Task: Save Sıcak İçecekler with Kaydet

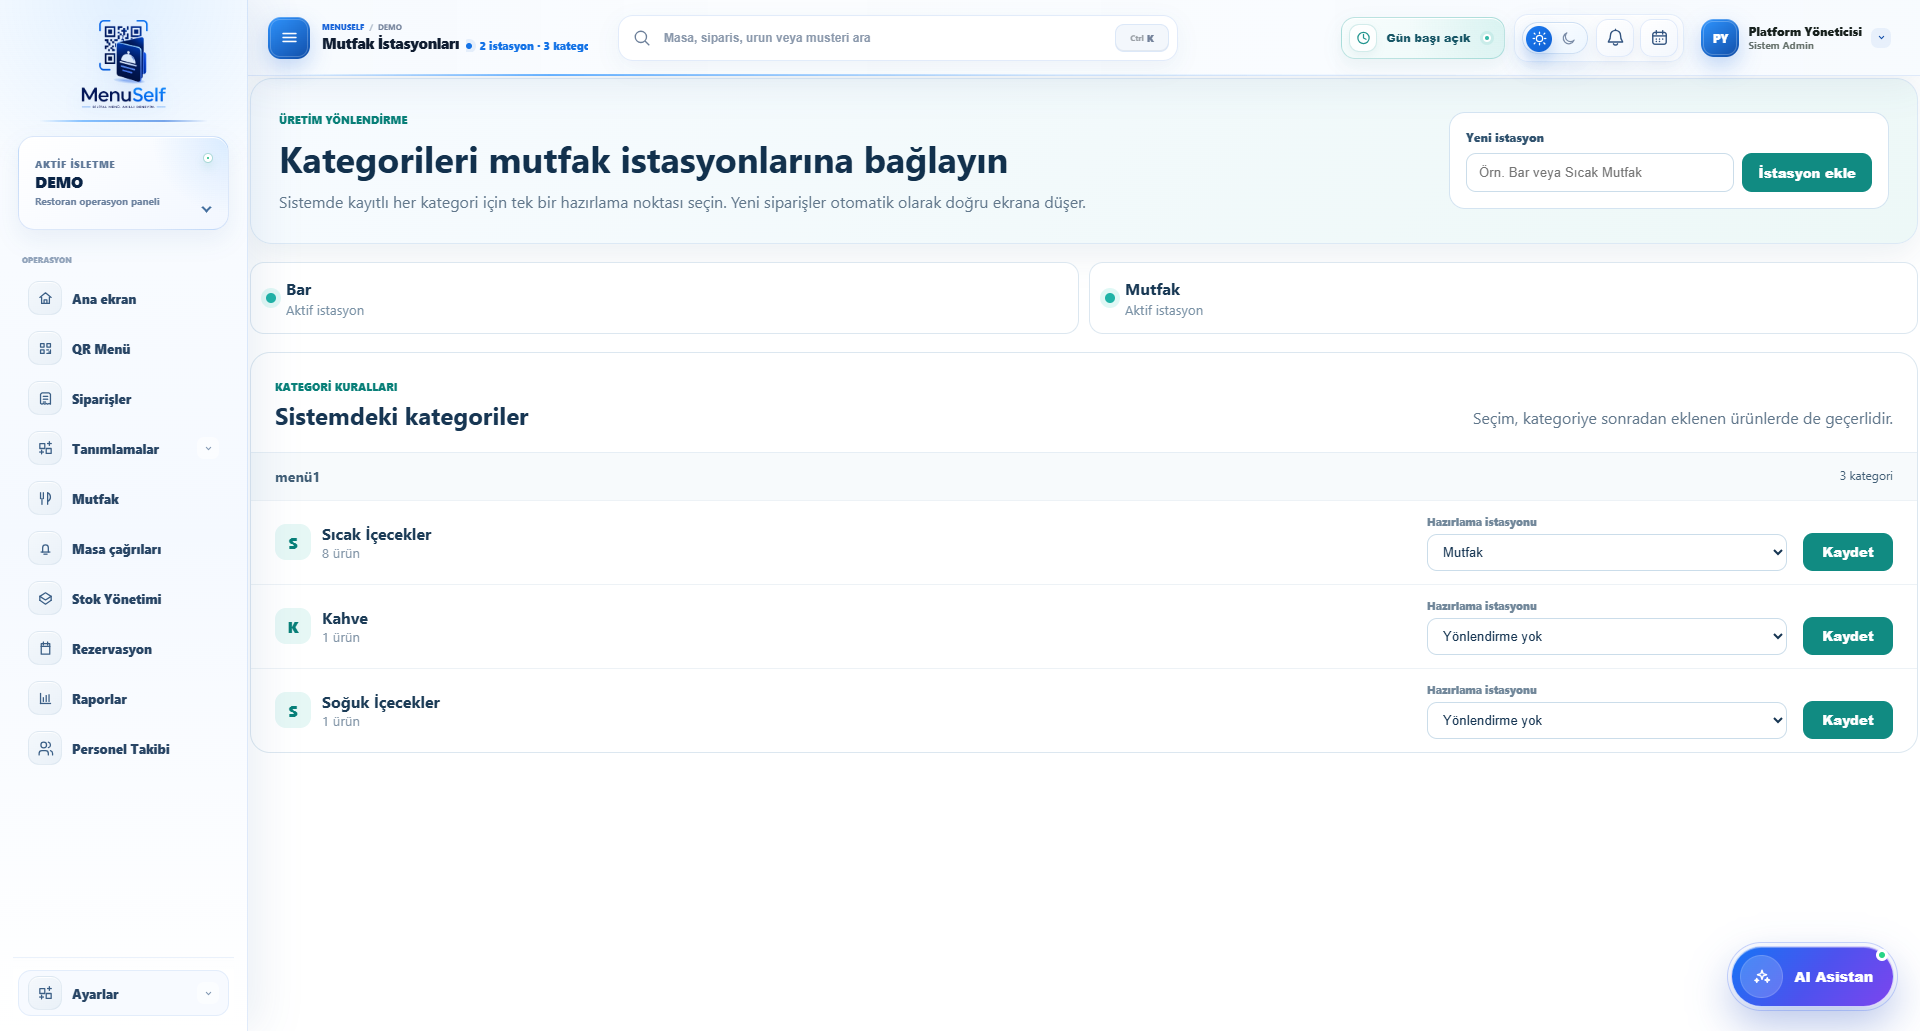Action: [x=1847, y=552]
